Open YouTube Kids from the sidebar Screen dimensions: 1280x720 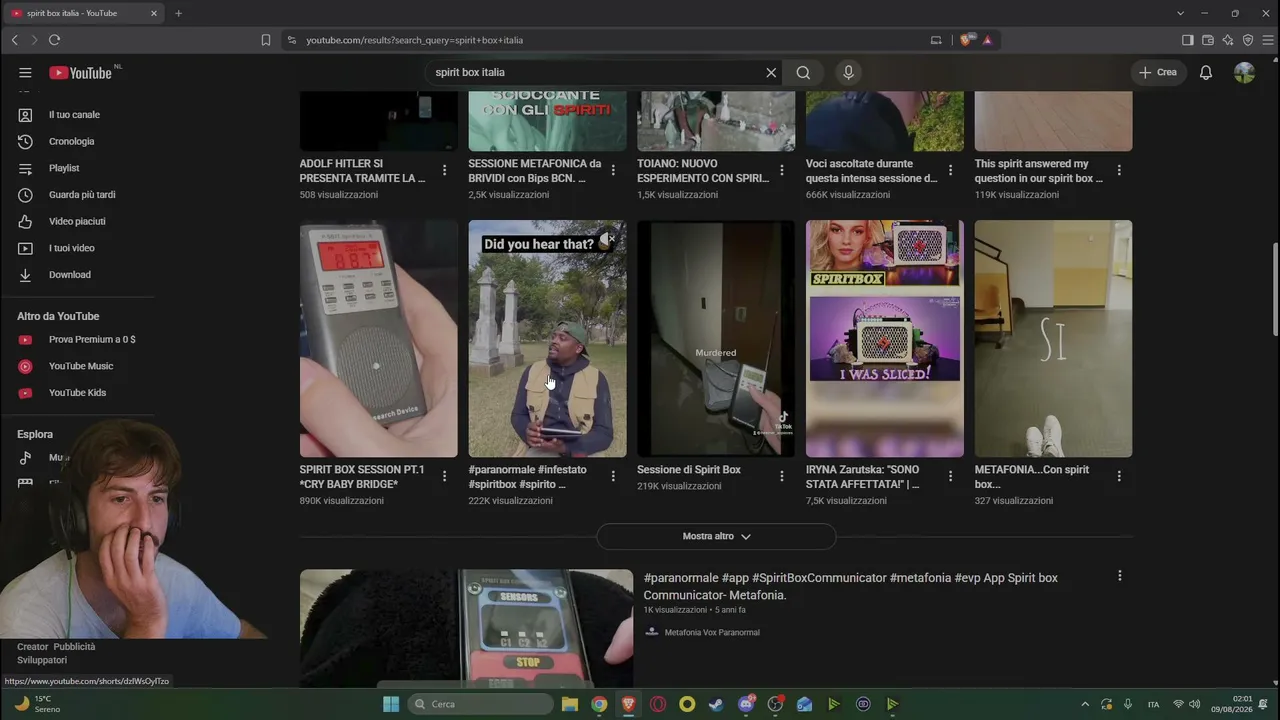(x=78, y=393)
